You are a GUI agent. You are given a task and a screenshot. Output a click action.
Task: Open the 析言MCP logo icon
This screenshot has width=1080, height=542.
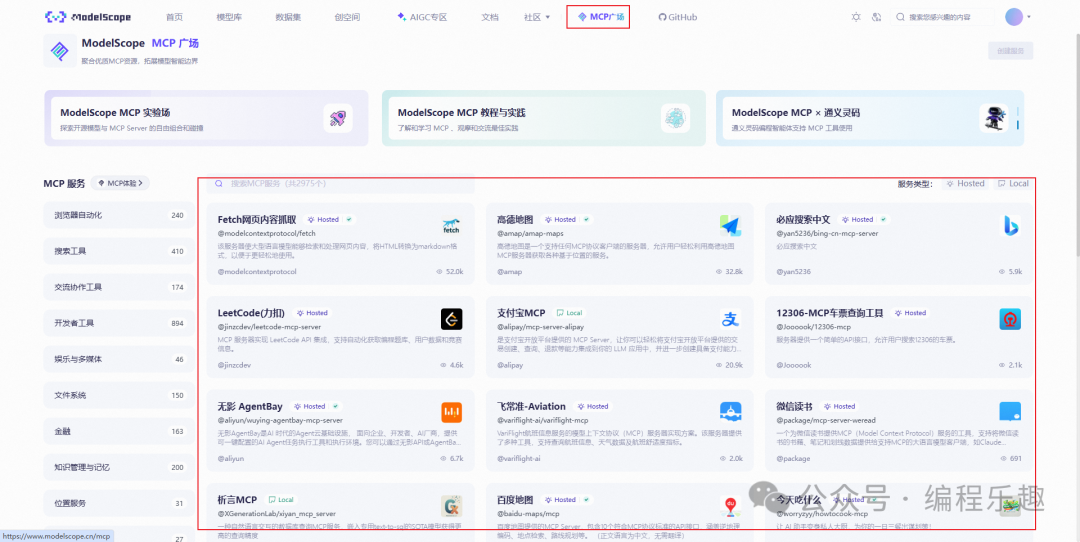tap(451, 505)
